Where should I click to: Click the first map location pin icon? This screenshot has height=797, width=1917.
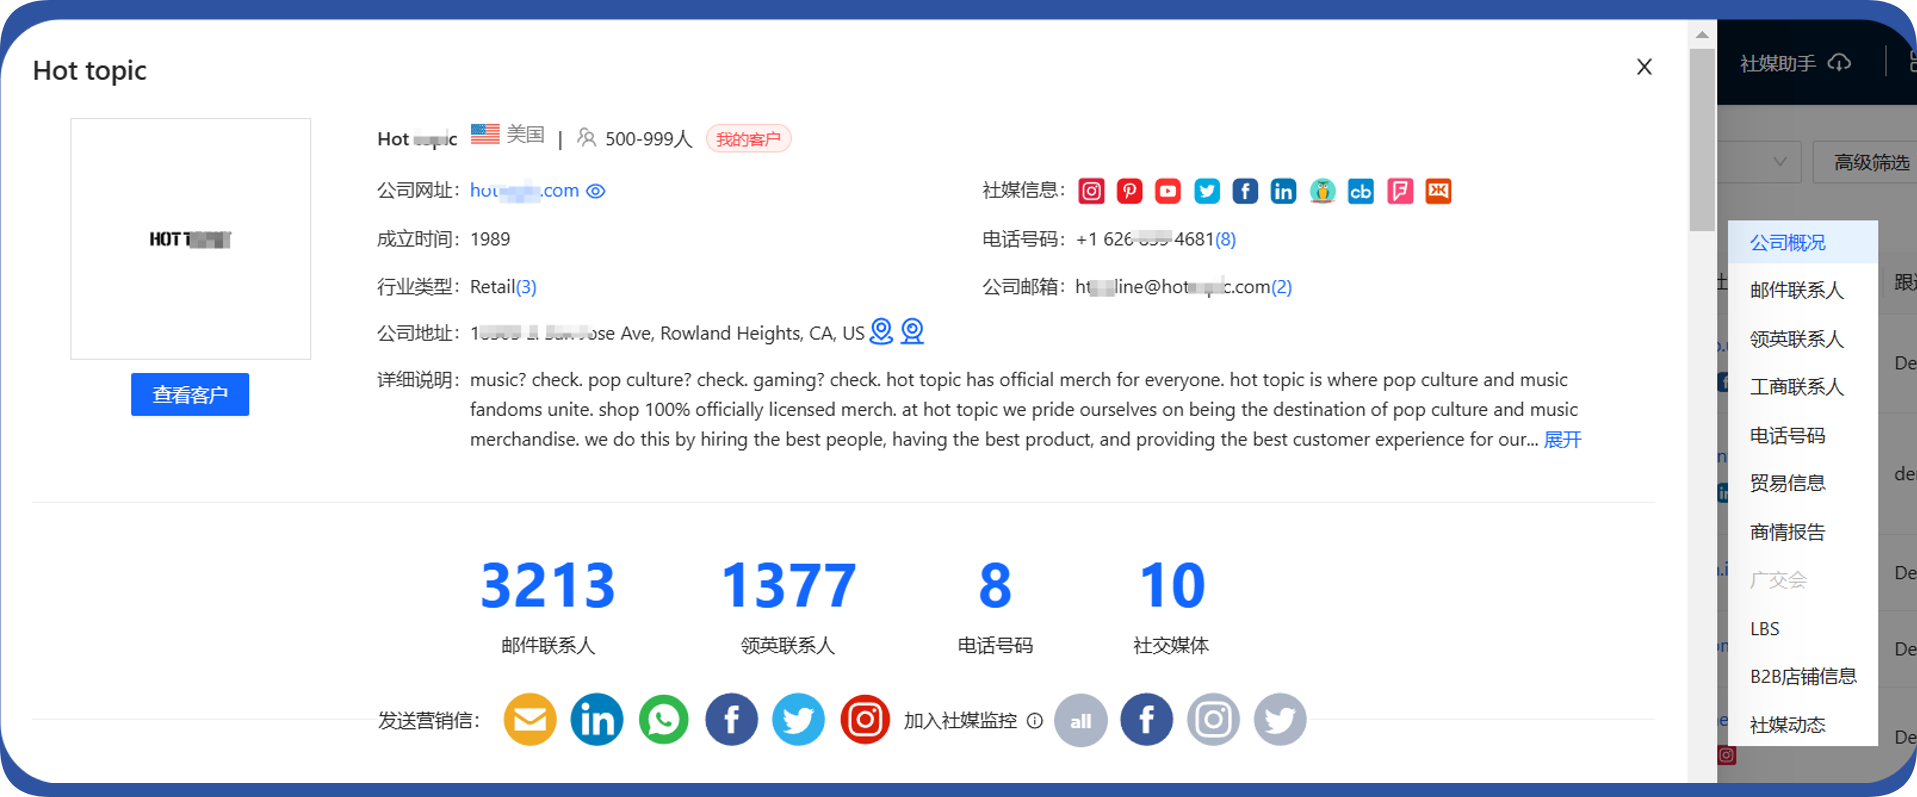pos(881,331)
